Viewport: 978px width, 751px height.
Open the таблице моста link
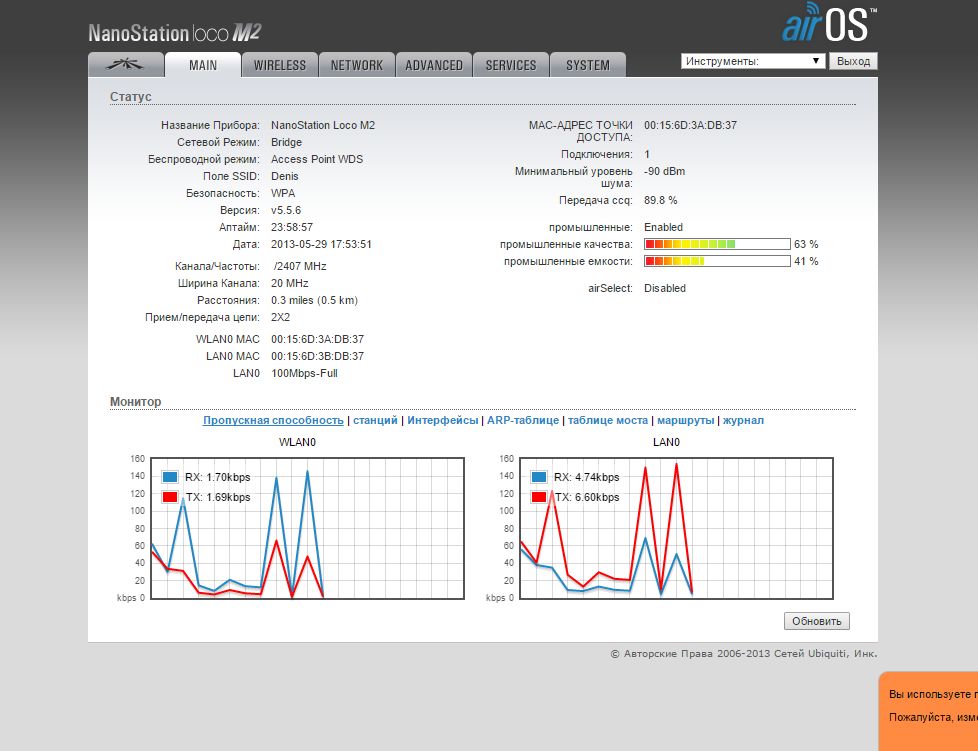coord(608,420)
